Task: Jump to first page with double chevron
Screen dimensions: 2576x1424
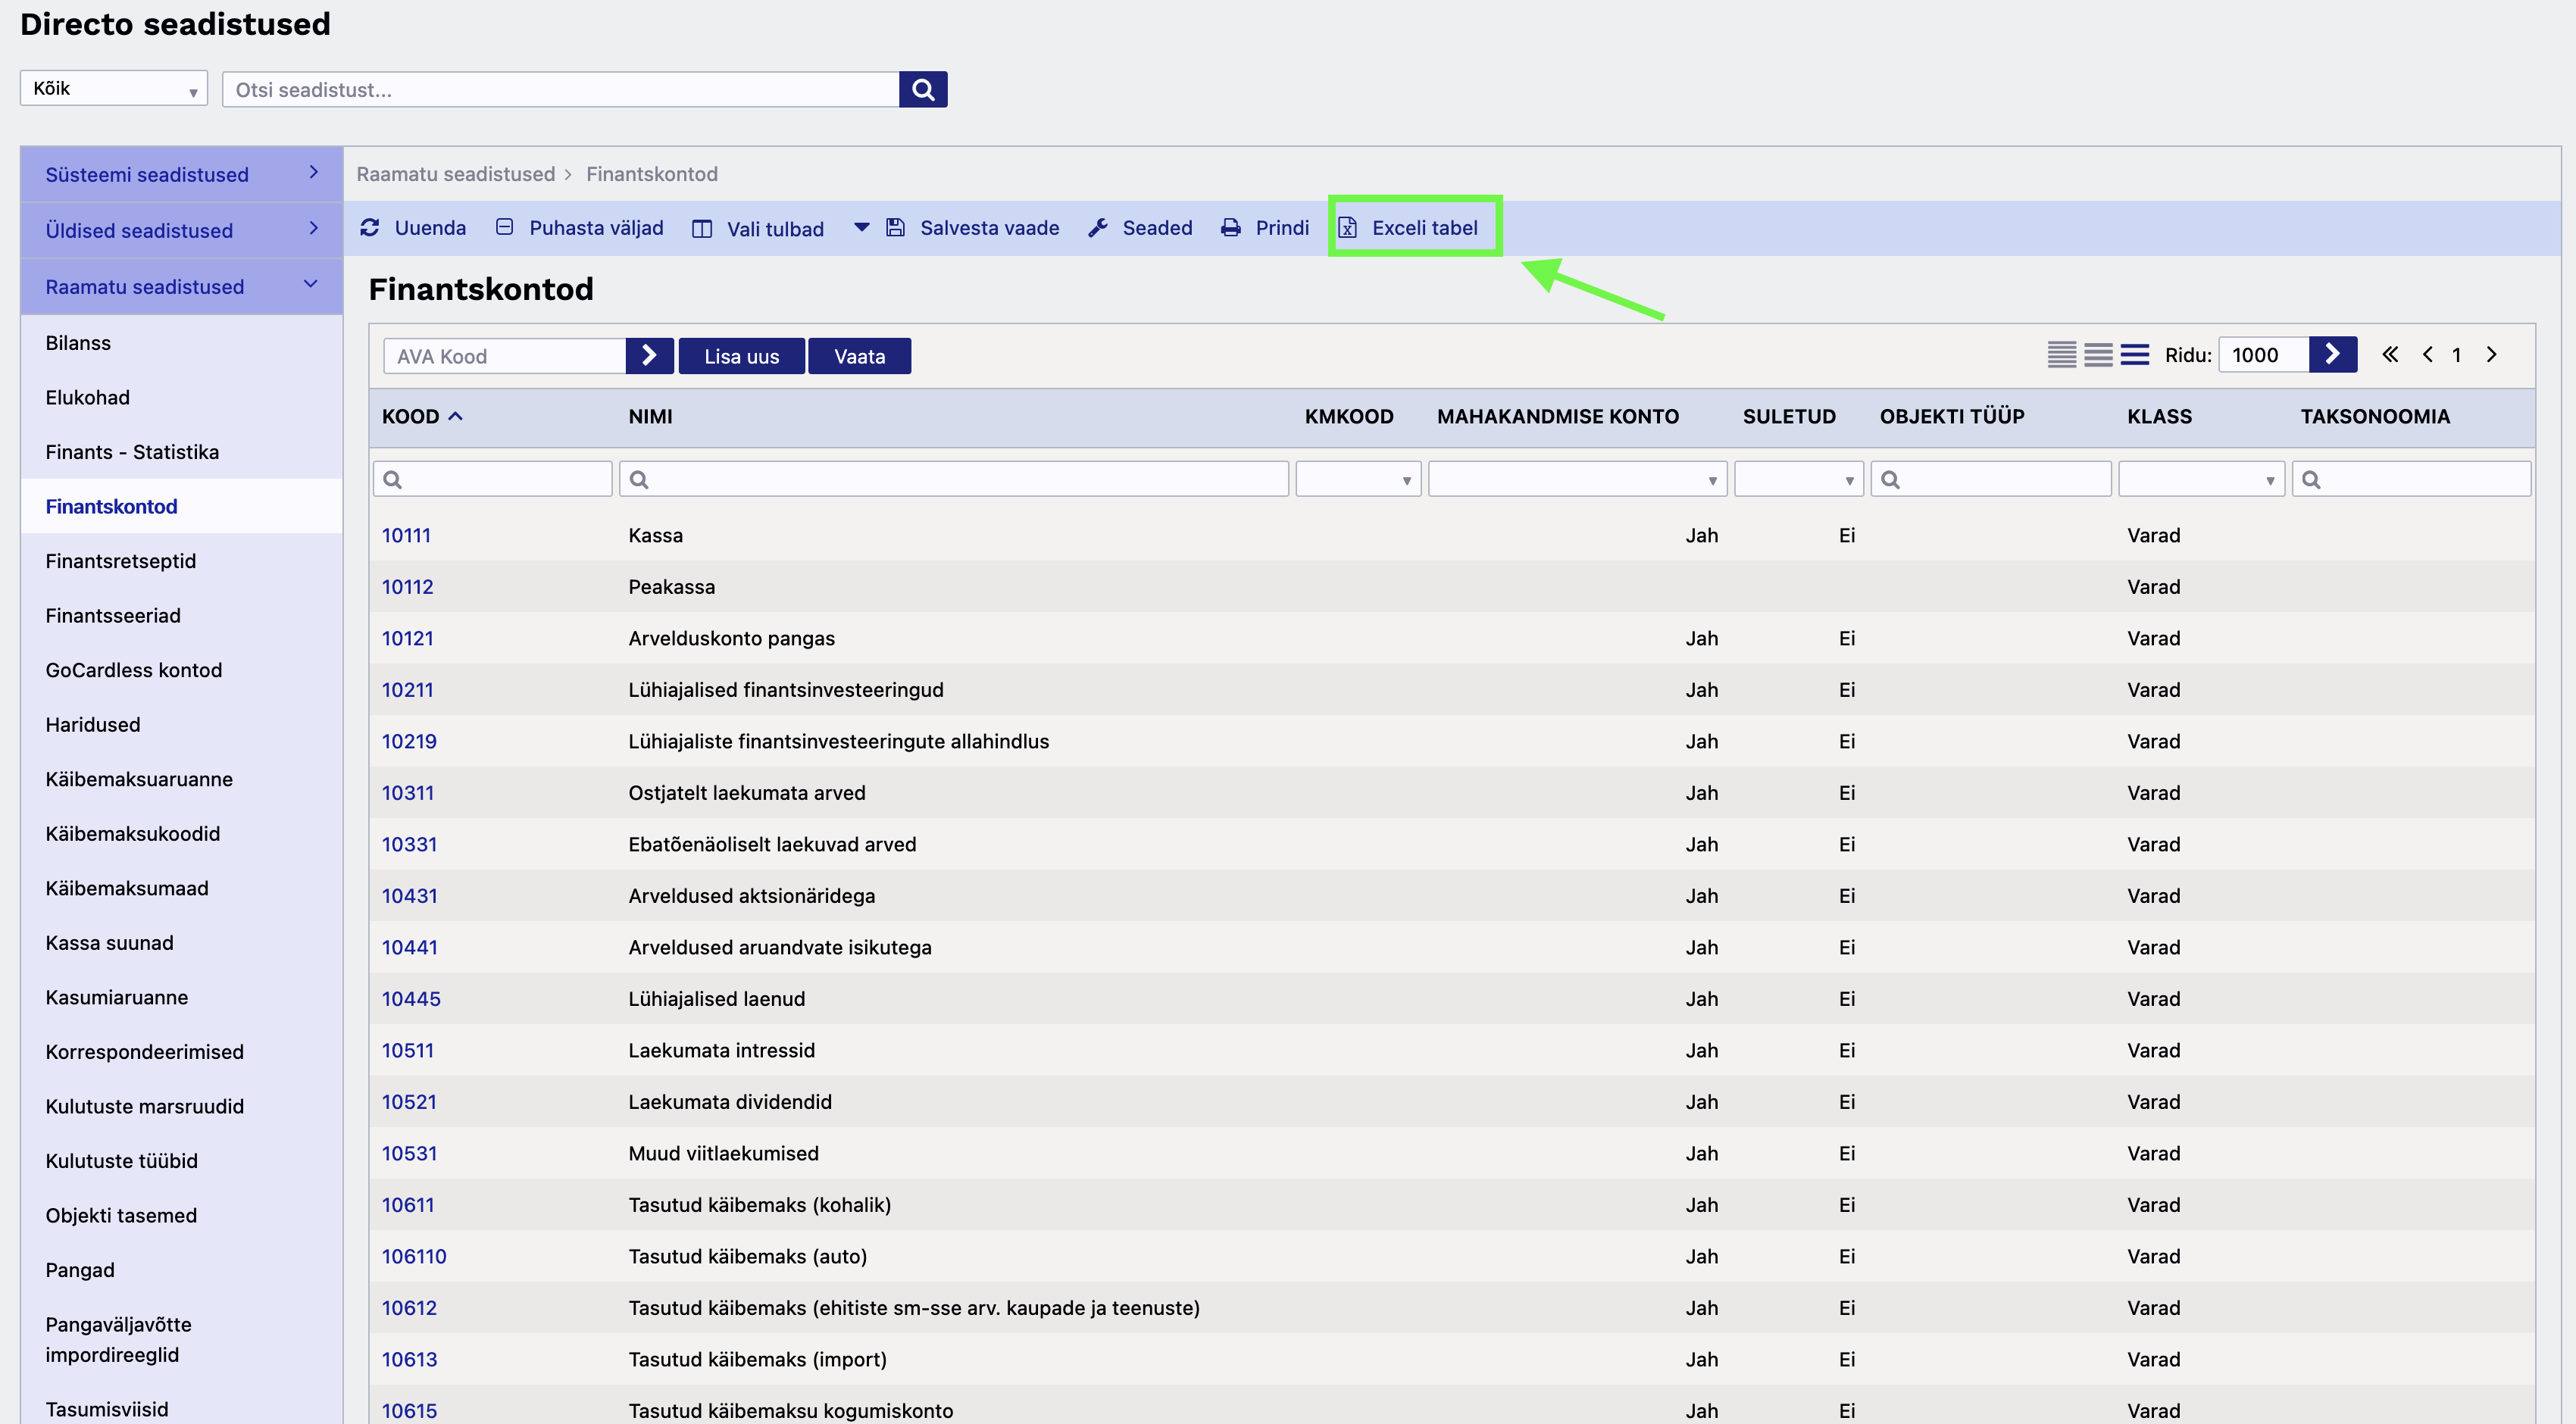Action: pyautogui.click(x=2389, y=354)
